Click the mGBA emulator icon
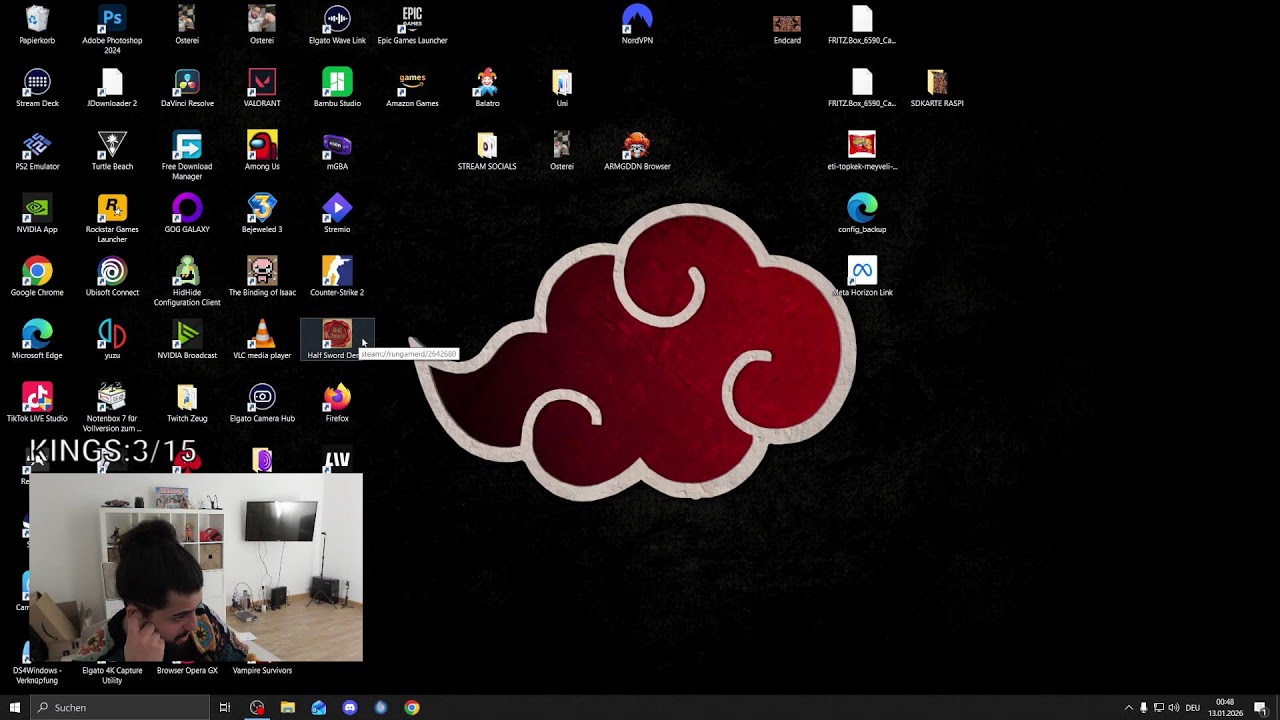This screenshot has width=1280, height=720. [x=337, y=152]
